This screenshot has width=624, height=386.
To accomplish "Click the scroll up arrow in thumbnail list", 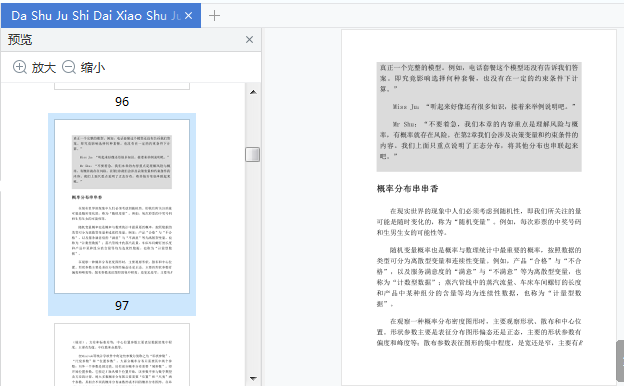I will click(253, 92).
